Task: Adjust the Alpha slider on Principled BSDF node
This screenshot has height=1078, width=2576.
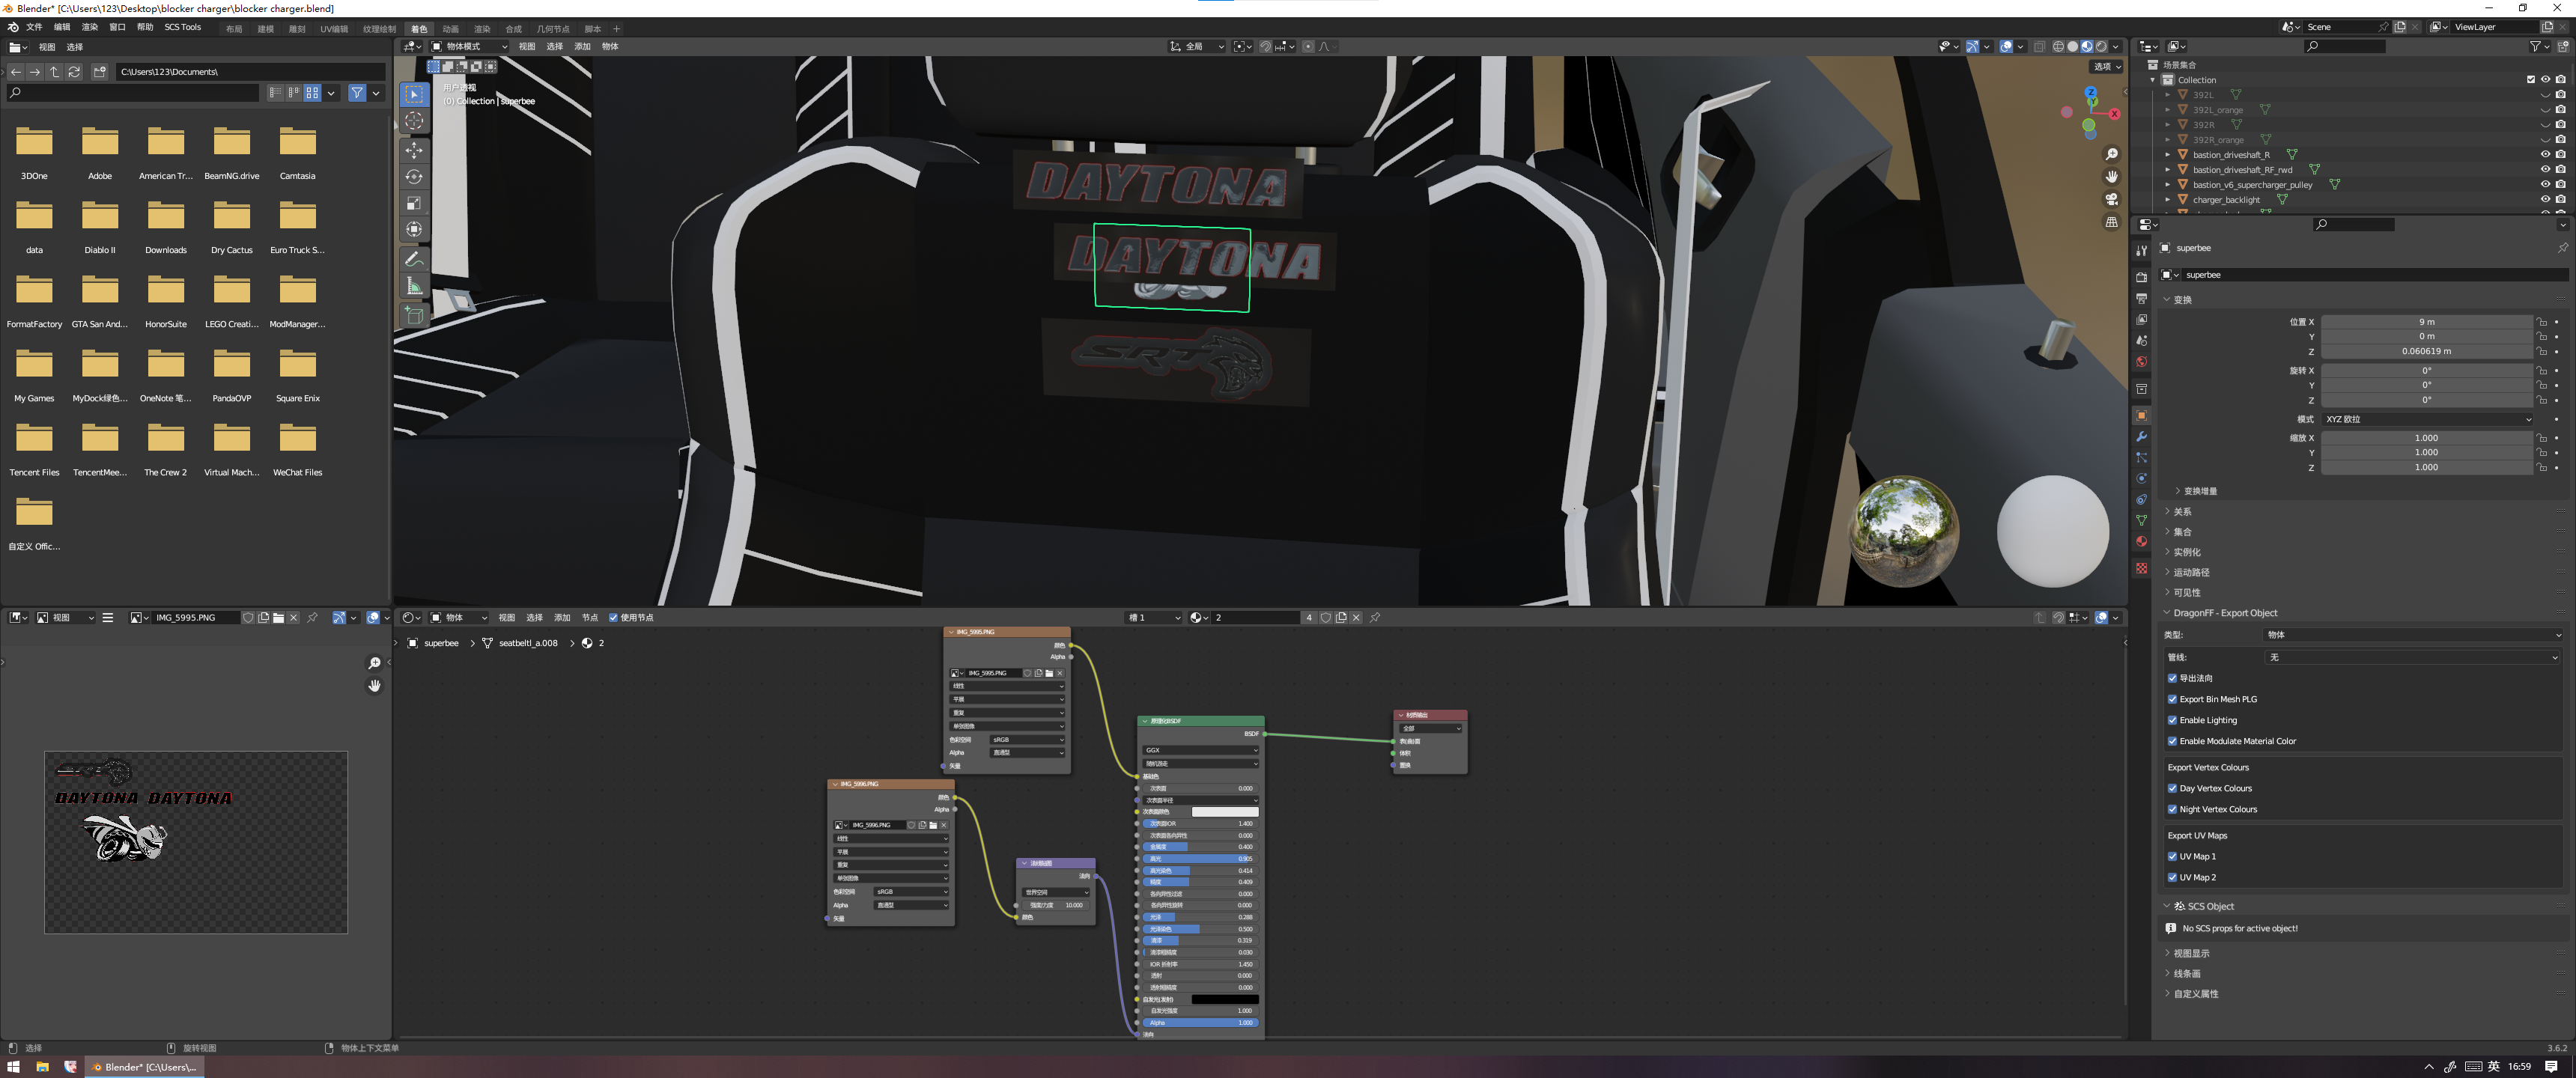Action: point(1200,1023)
